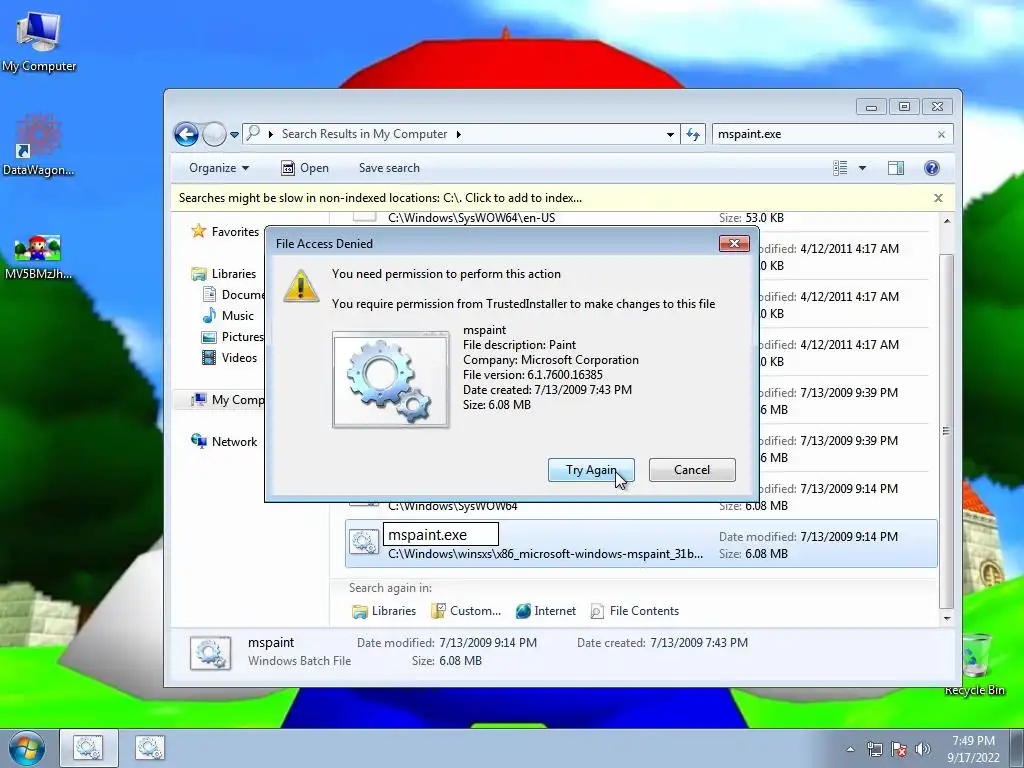This screenshot has height=768, width=1024.
Task: Click the 7:49 PM taskbar clock
Action: click(x=973, y=749)
